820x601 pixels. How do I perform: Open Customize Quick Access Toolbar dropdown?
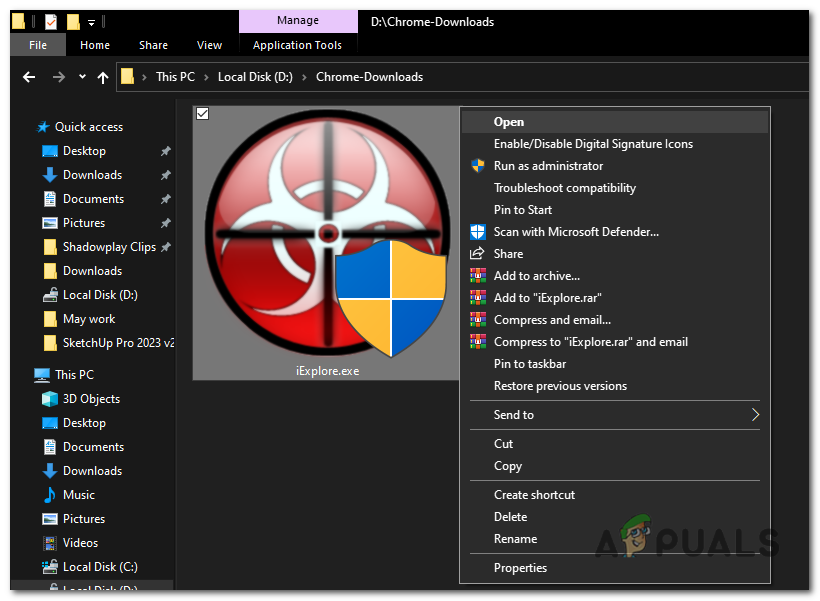click(x=92, y=22)
